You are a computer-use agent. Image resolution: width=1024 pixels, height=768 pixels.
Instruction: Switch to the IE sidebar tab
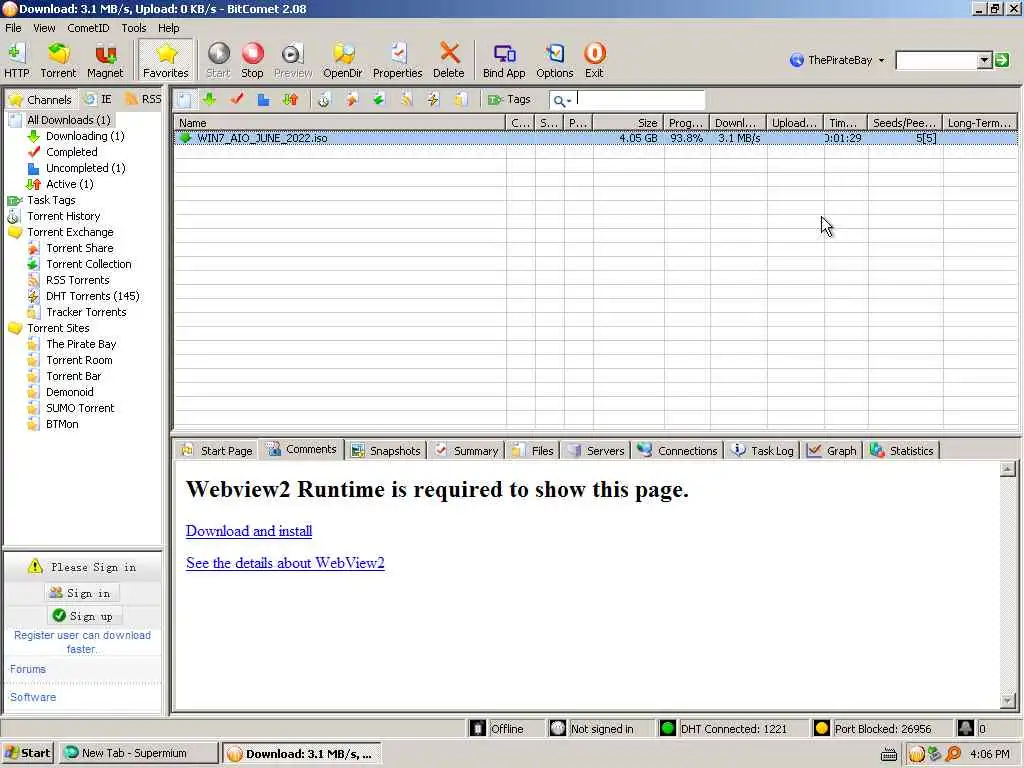[99, 99]
